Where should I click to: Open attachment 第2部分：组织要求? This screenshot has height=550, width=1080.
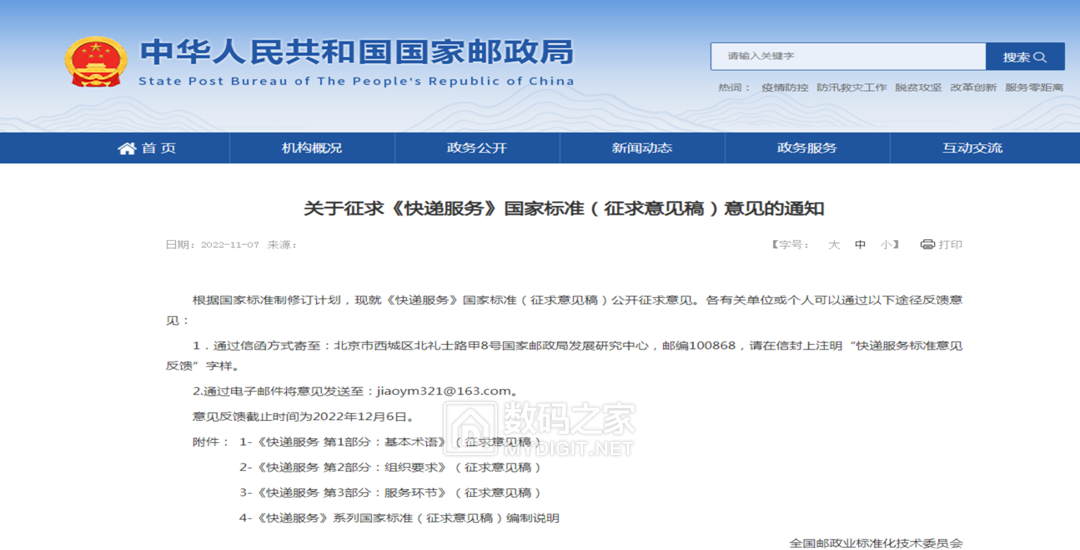click(x=390, y=467)
